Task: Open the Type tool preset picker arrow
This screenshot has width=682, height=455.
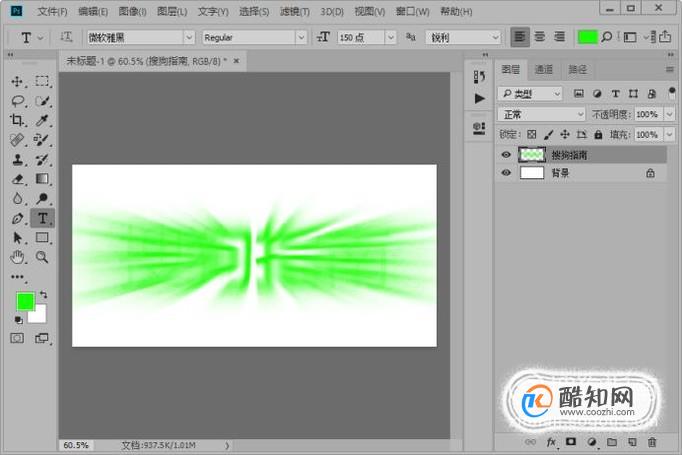Action: point(40,38)
